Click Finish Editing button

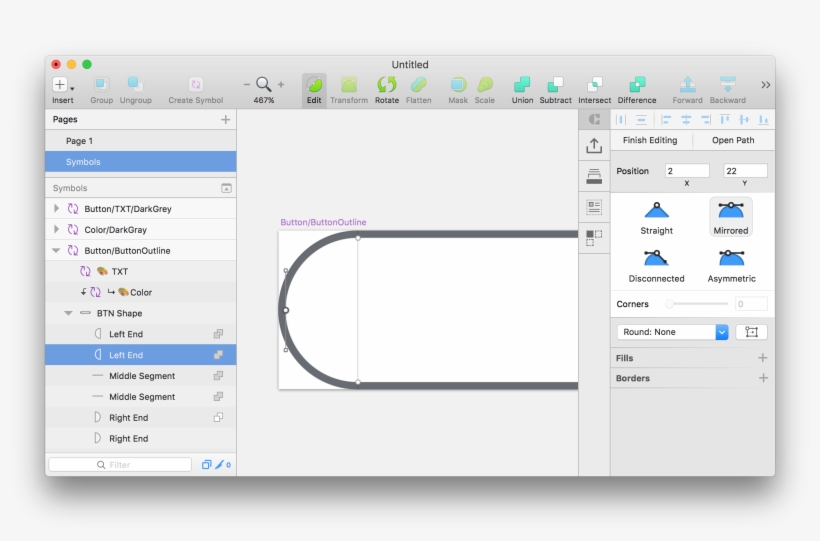(x=650, y=140)
